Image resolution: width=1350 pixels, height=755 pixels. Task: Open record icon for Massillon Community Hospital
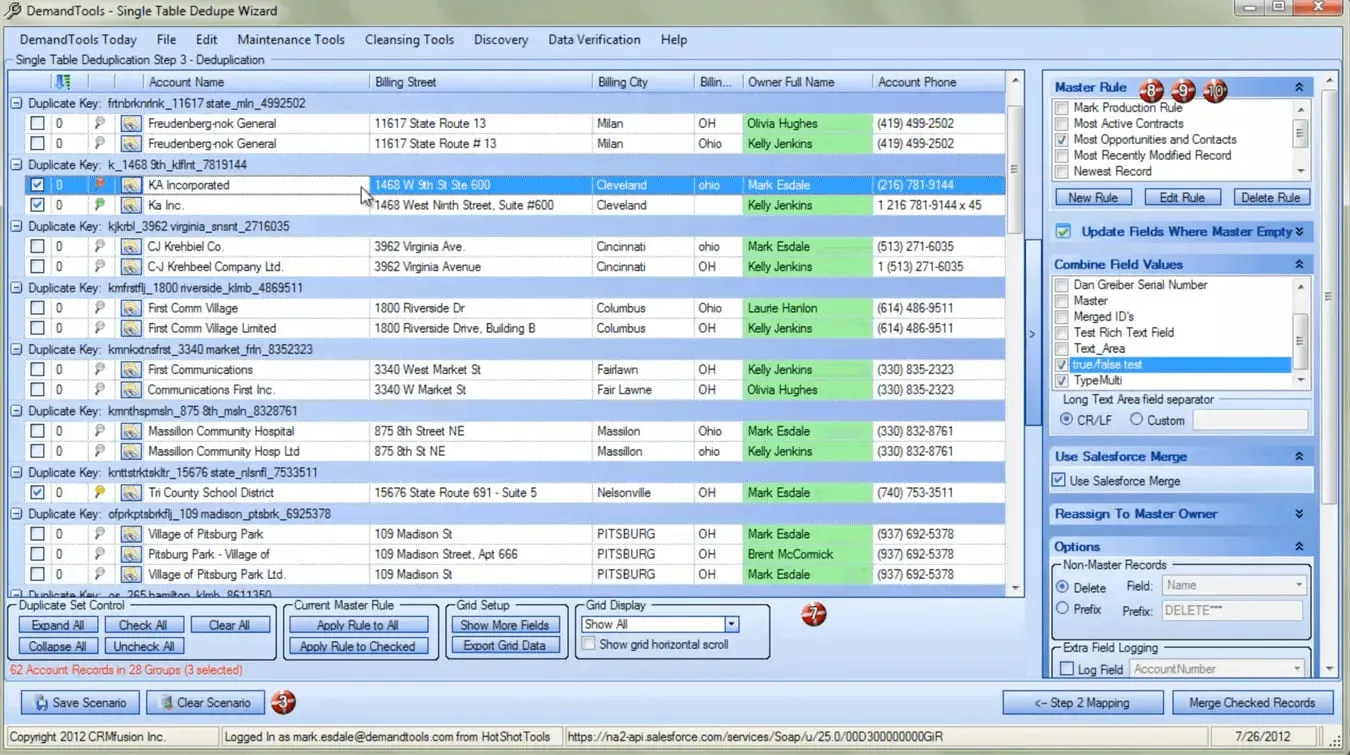130,431
